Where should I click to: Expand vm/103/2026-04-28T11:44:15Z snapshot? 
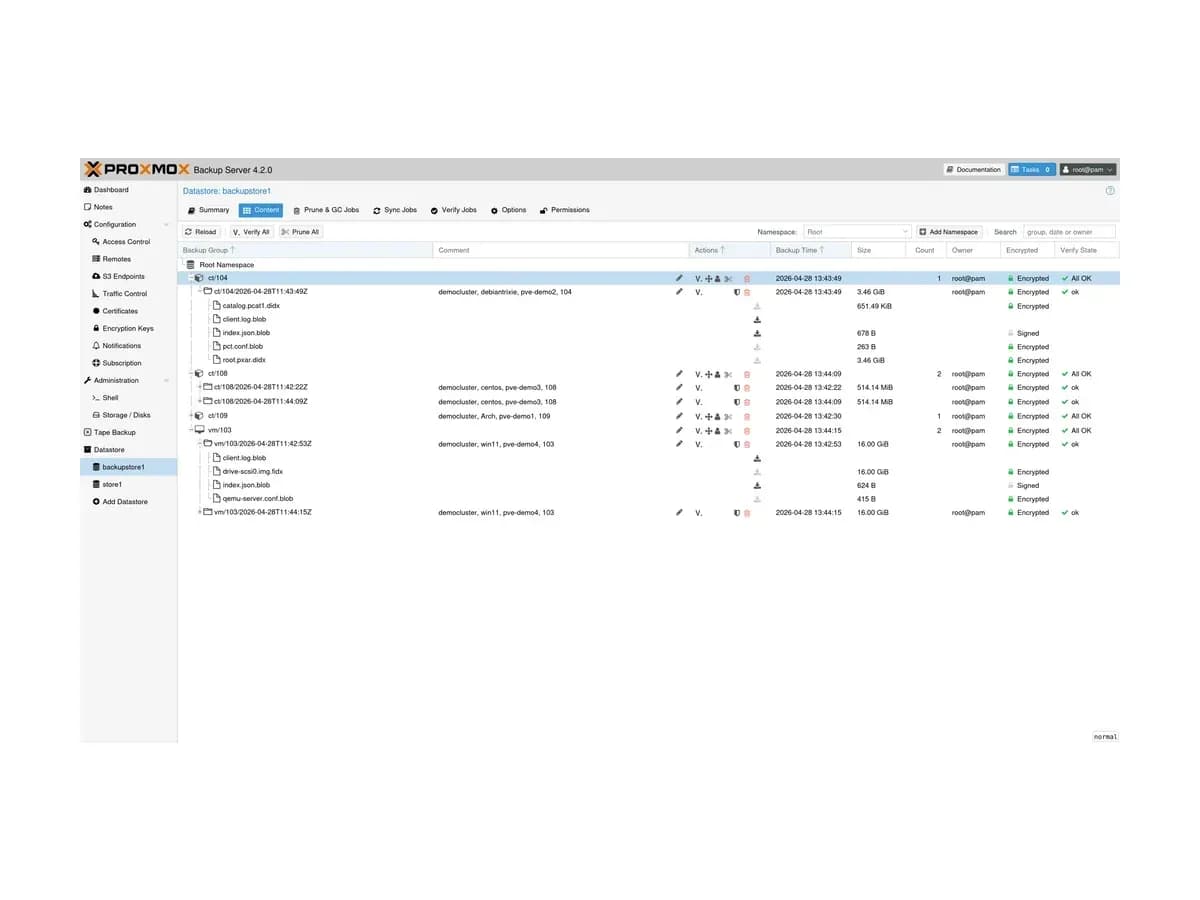coord(199,512)
